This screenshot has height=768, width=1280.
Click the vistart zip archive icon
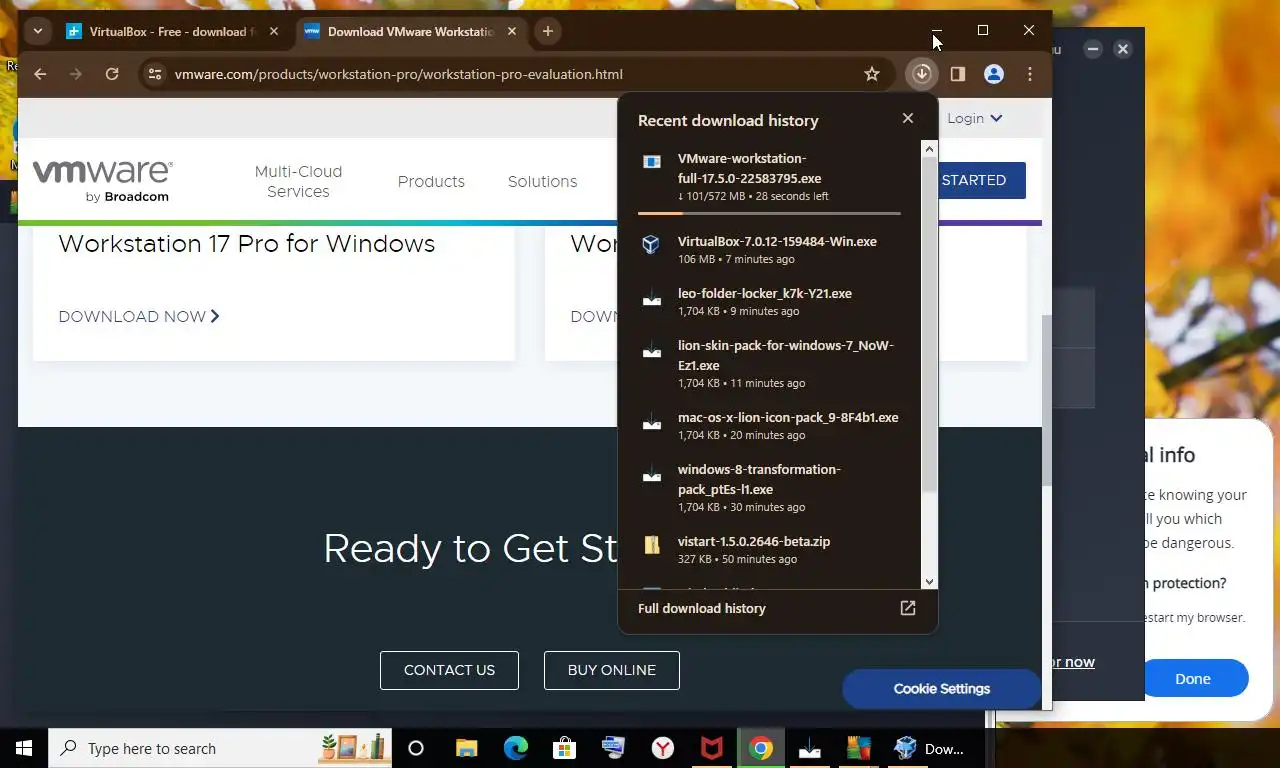click(x=651, y=545)
